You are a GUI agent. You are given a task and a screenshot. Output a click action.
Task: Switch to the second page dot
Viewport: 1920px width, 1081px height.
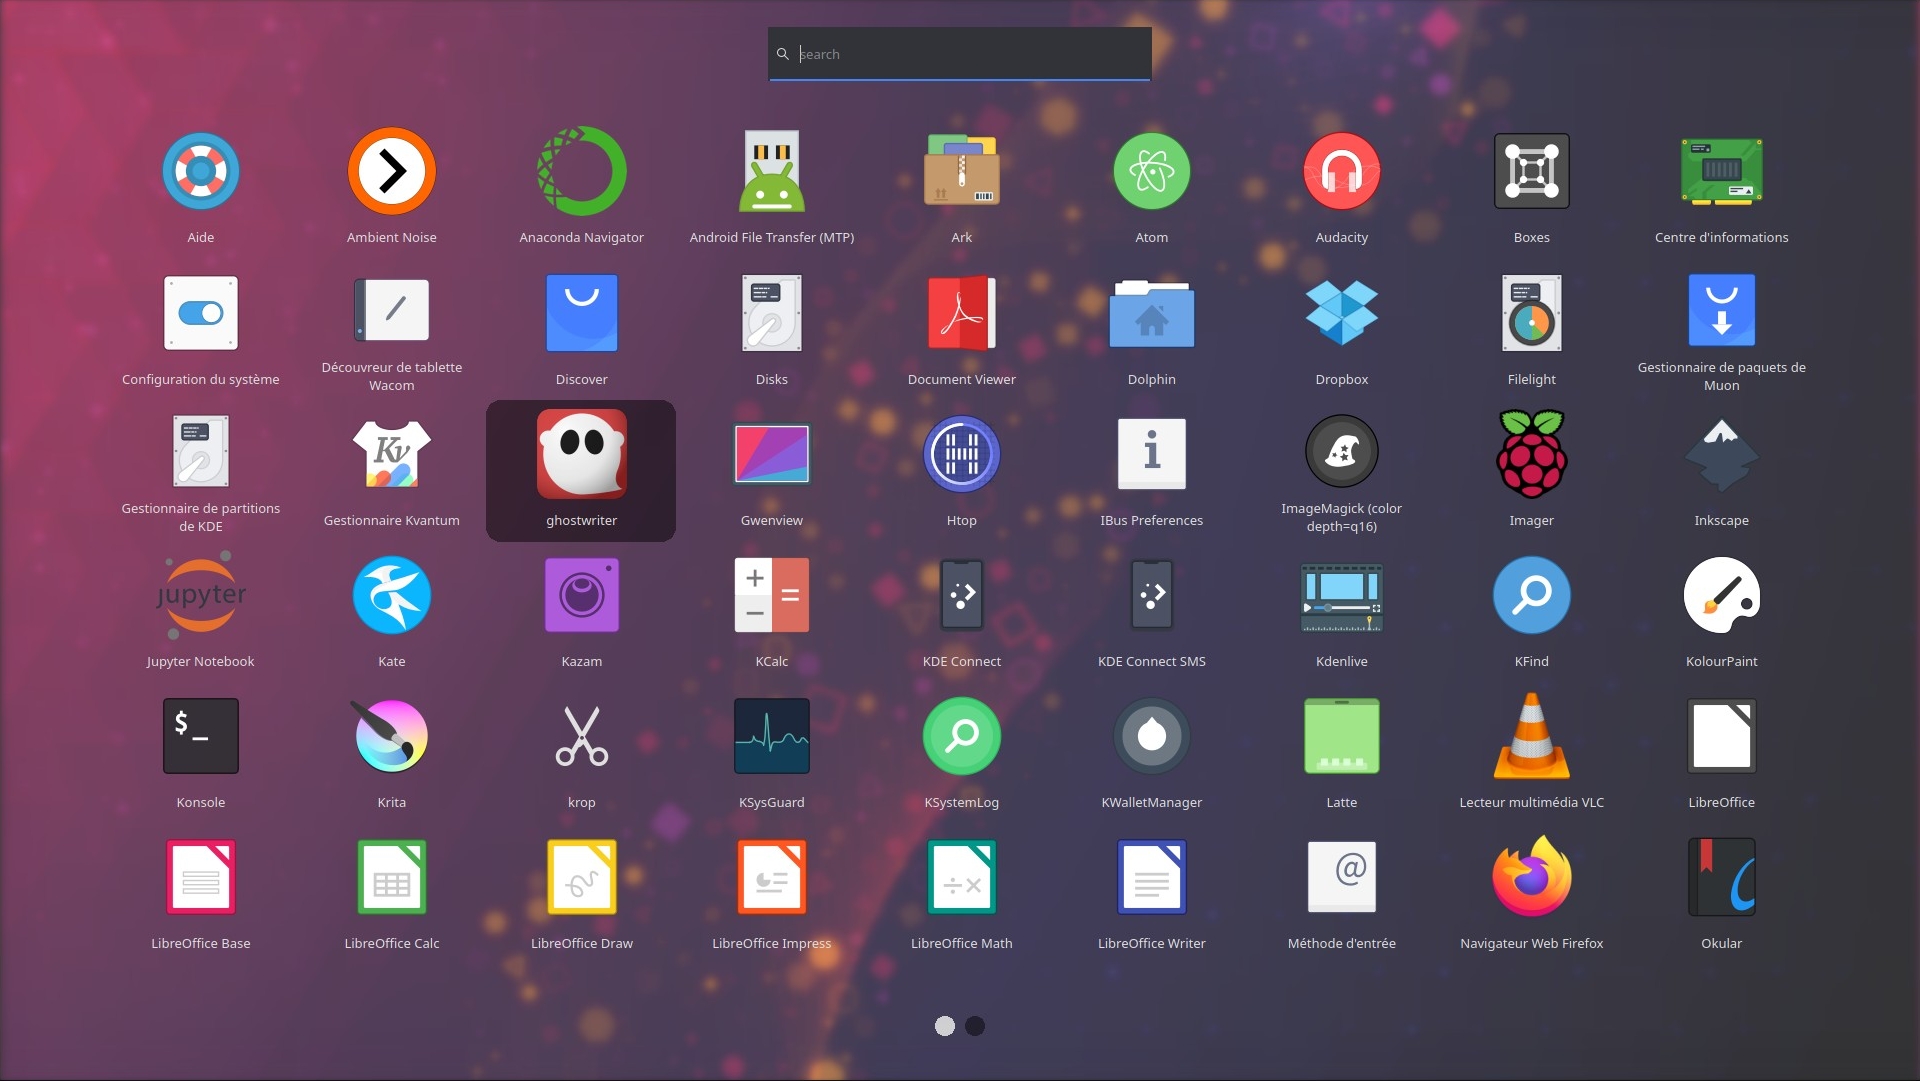tap(975, 1026)
